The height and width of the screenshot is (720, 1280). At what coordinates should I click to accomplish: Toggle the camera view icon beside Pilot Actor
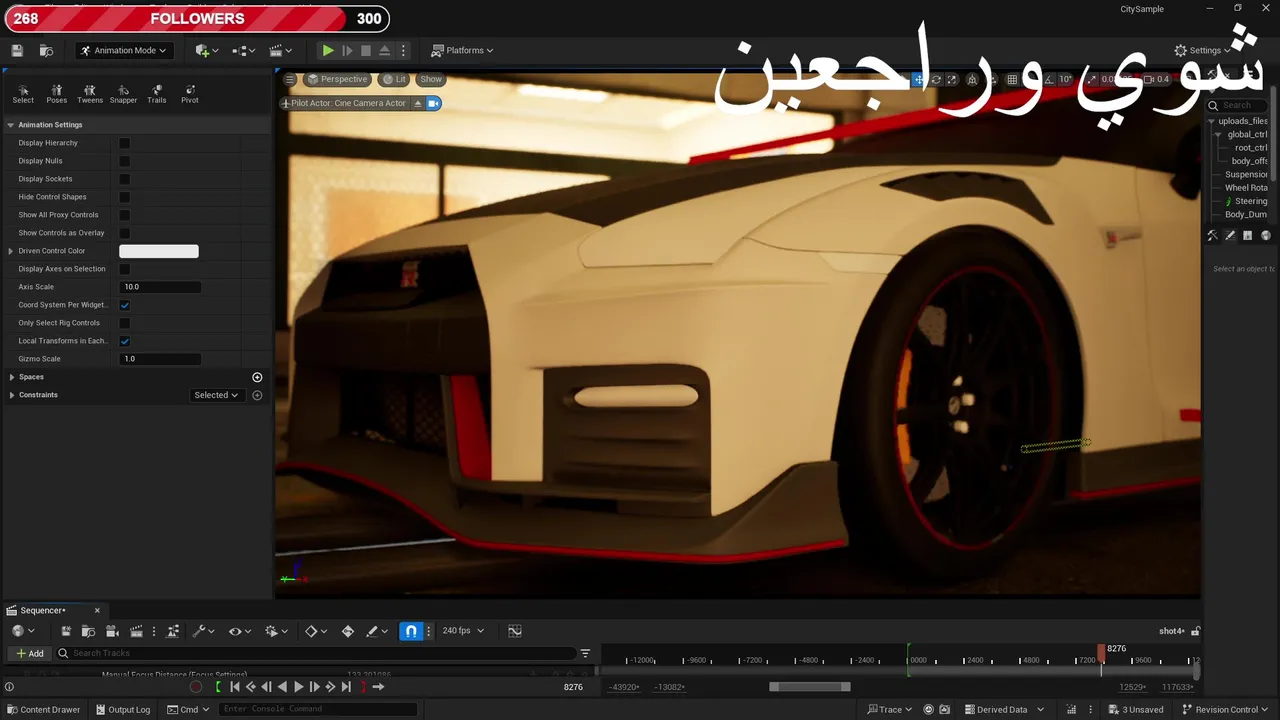click(434, 103)
